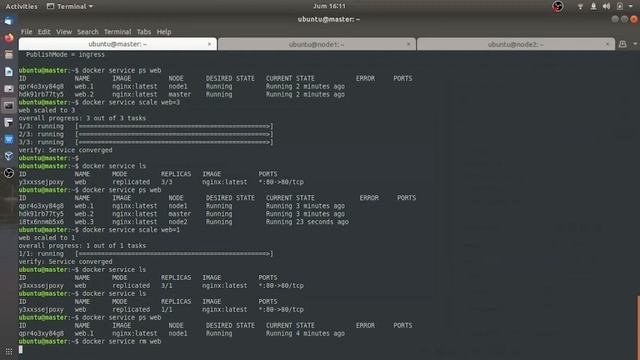
Task: Click the new tab icon beside the tabs
Action: (622, 44)
